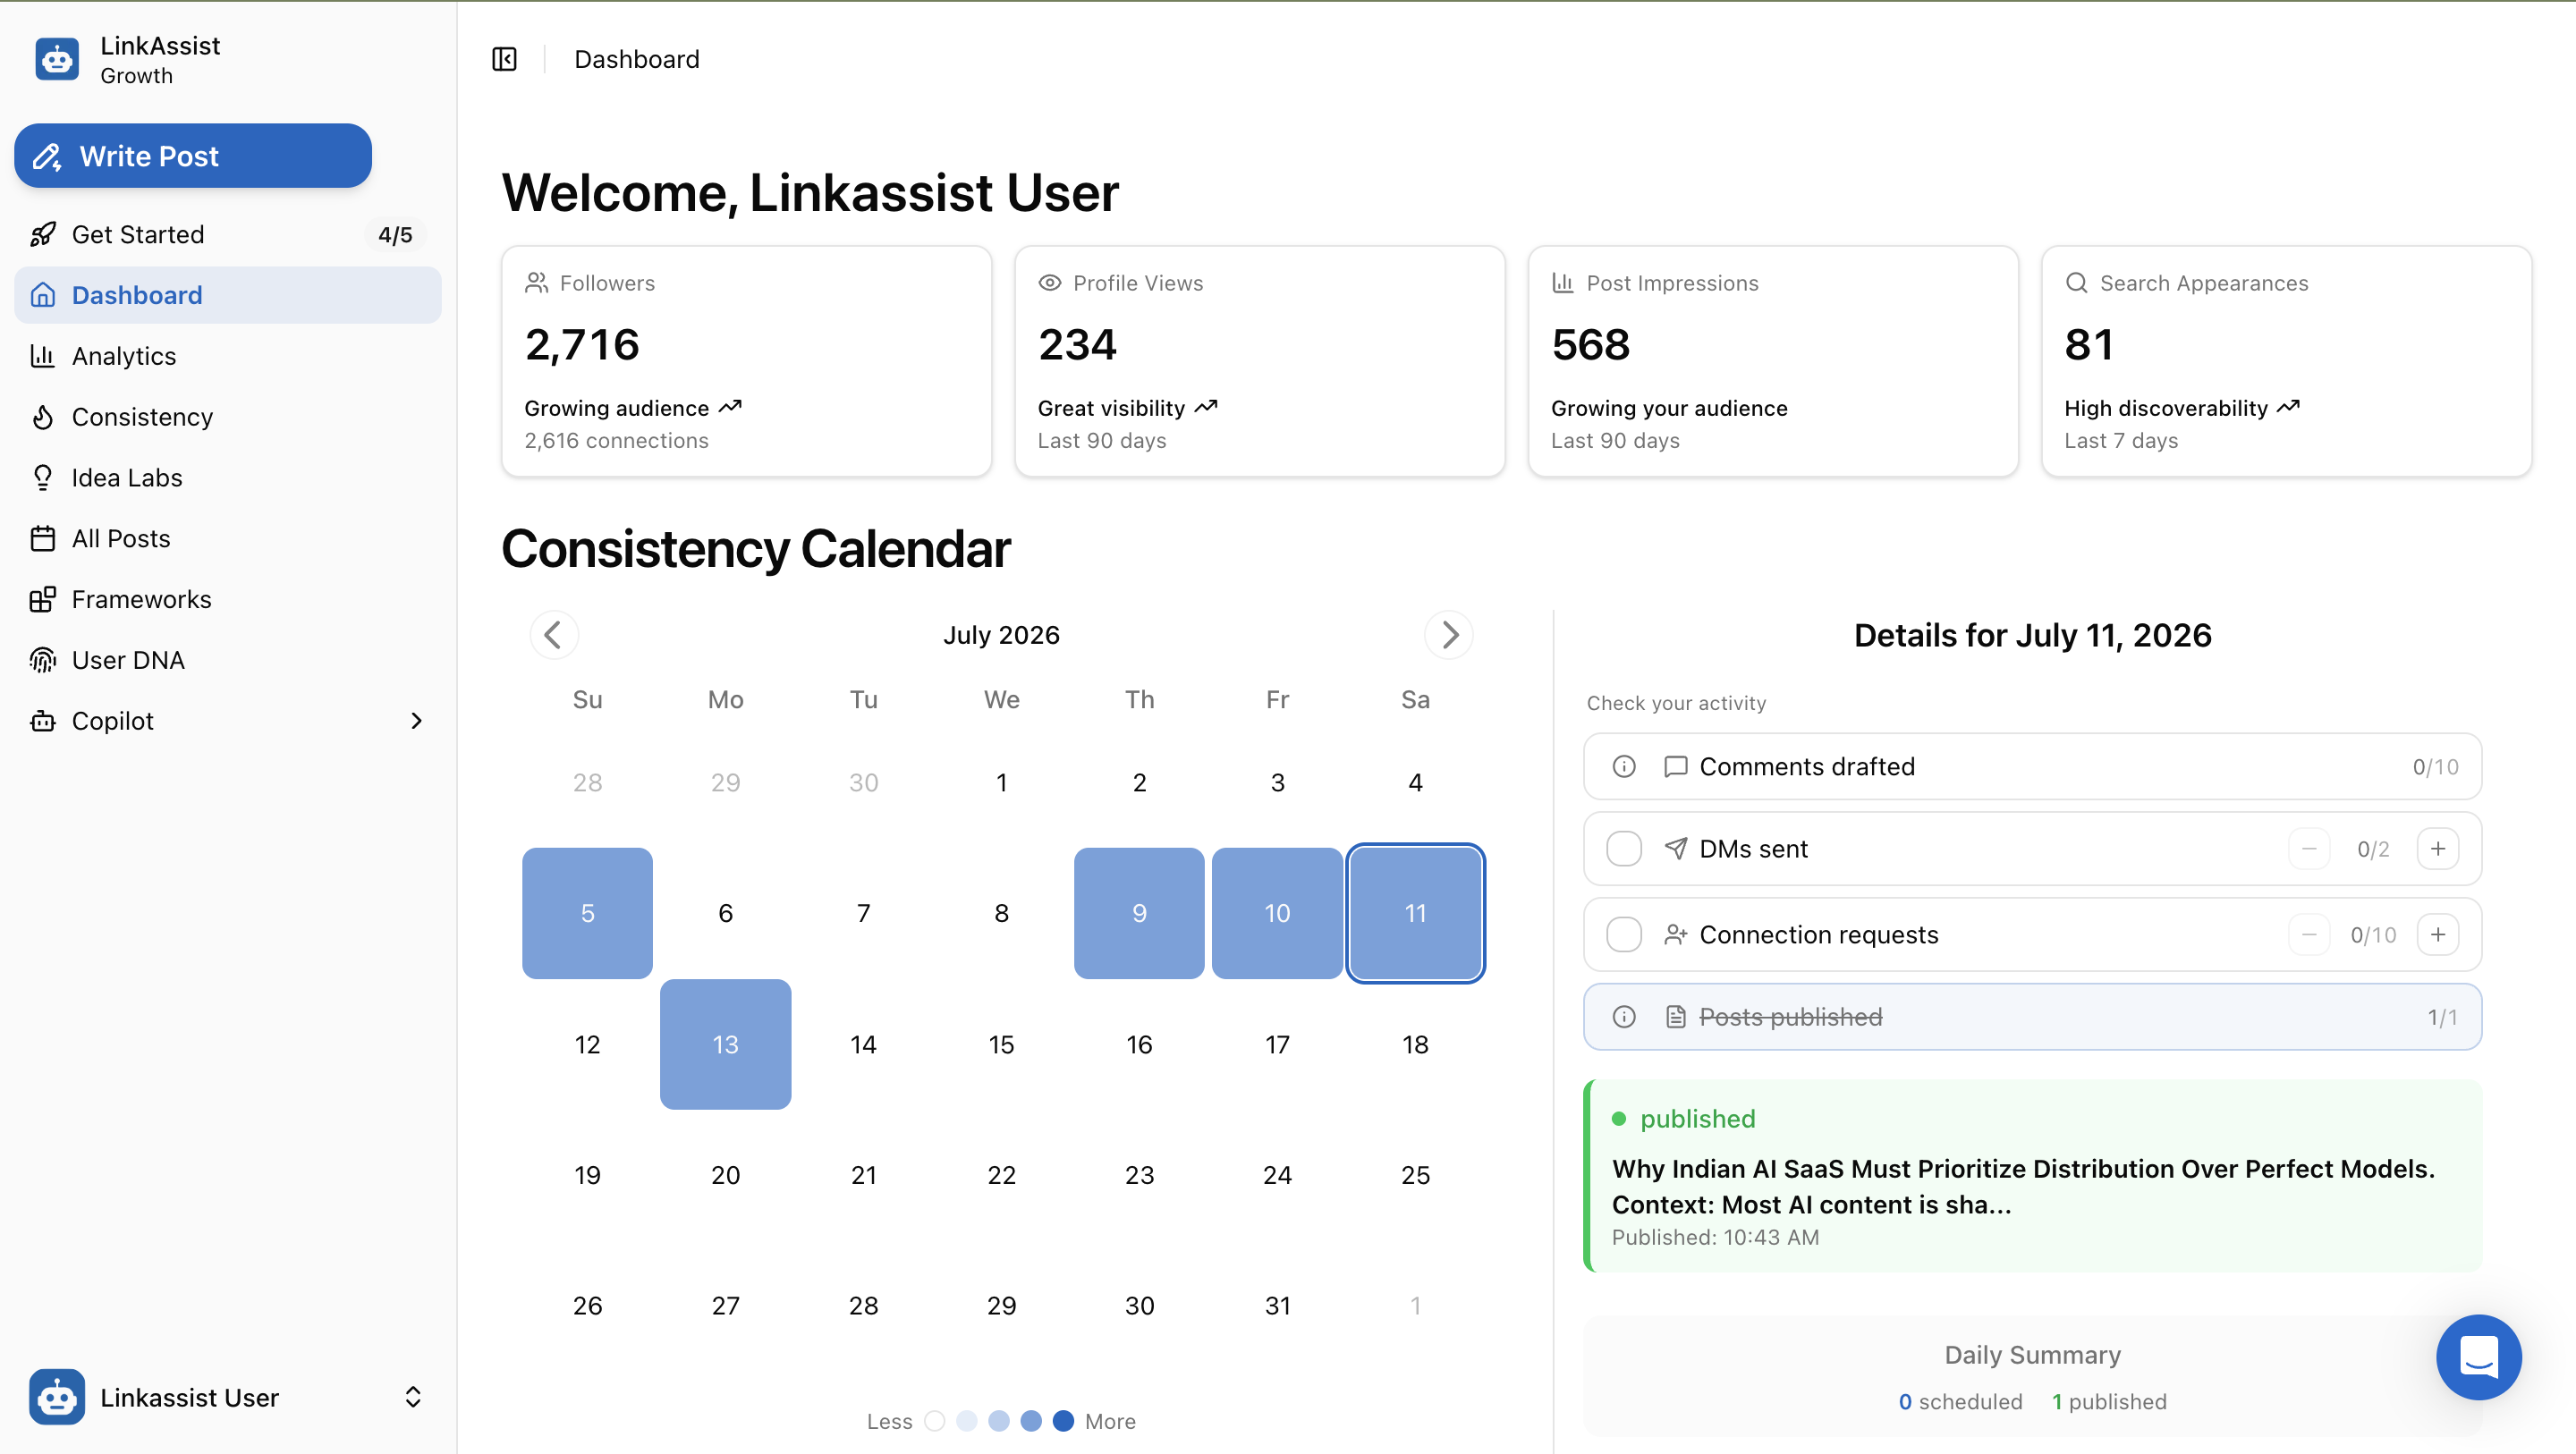This screenshot has height=1454, width=2576.
Task: Check the DMs sent checkbox
Action: click(x=1624, y=848)
